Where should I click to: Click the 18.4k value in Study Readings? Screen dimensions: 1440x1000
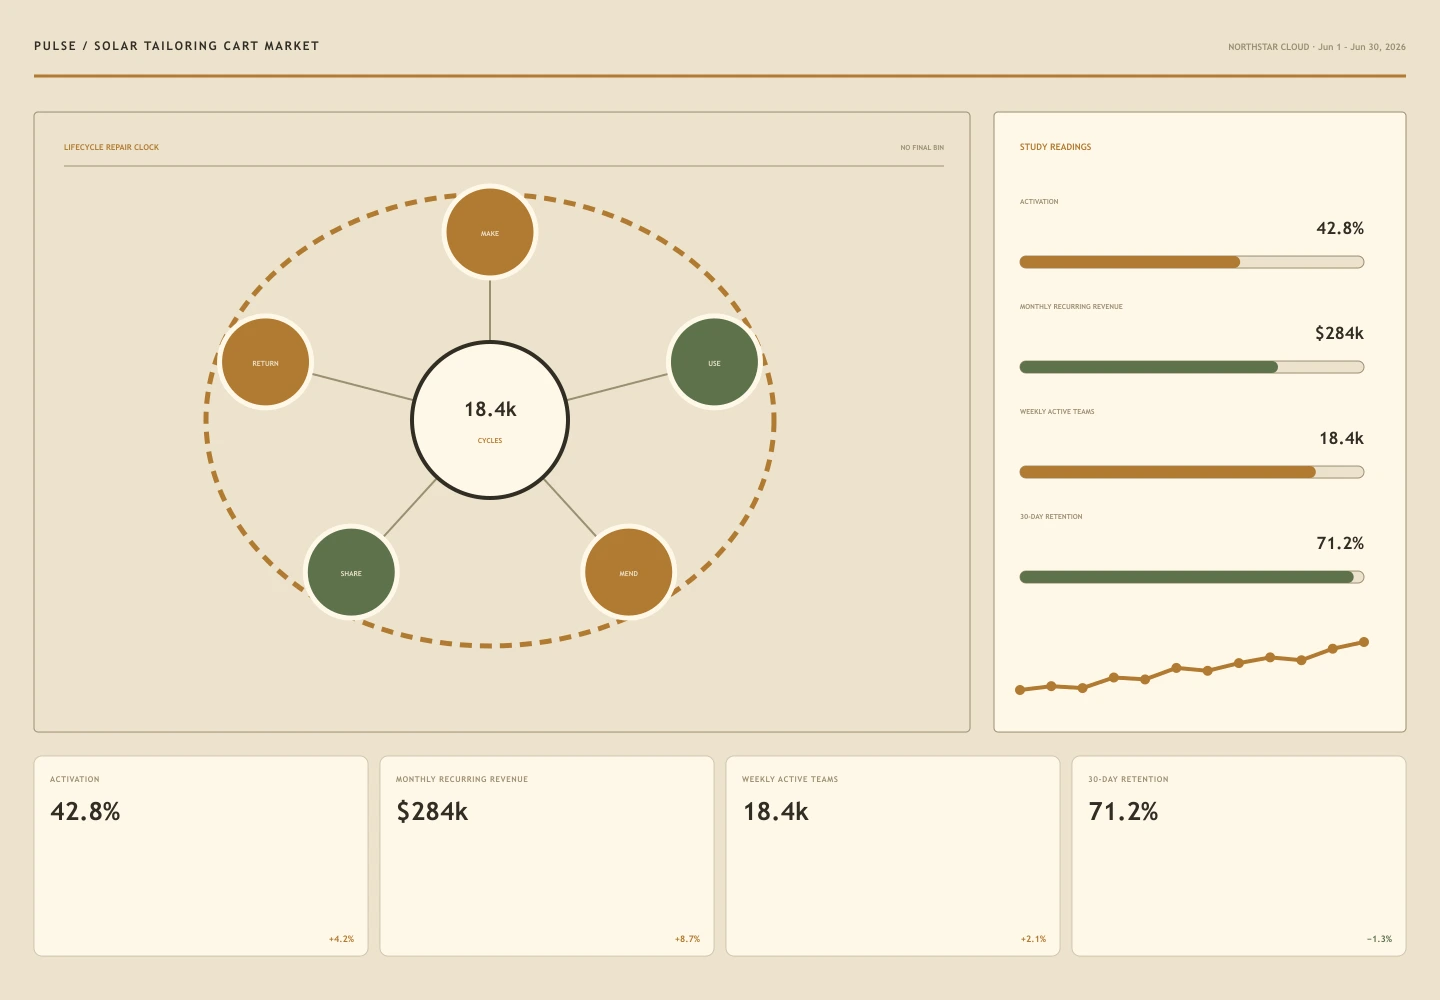1341,438
